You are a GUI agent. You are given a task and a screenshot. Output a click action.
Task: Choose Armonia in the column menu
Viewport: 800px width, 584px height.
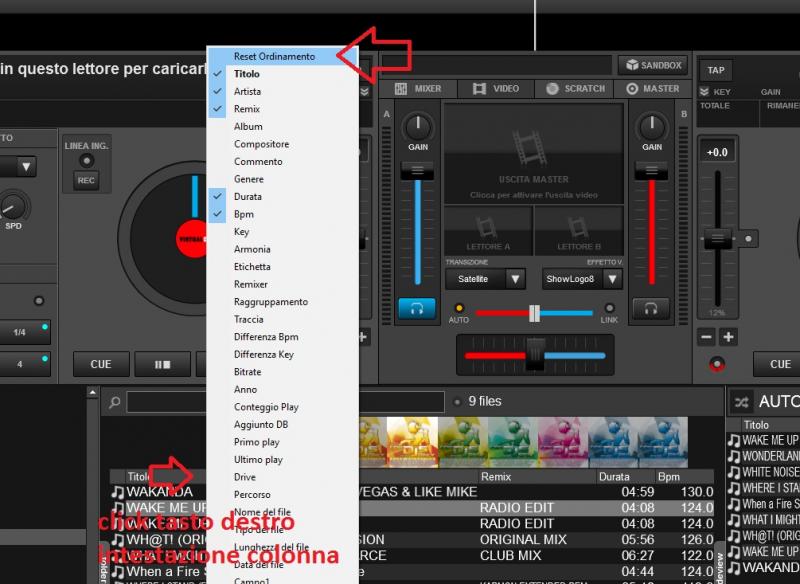pos(283,249)
